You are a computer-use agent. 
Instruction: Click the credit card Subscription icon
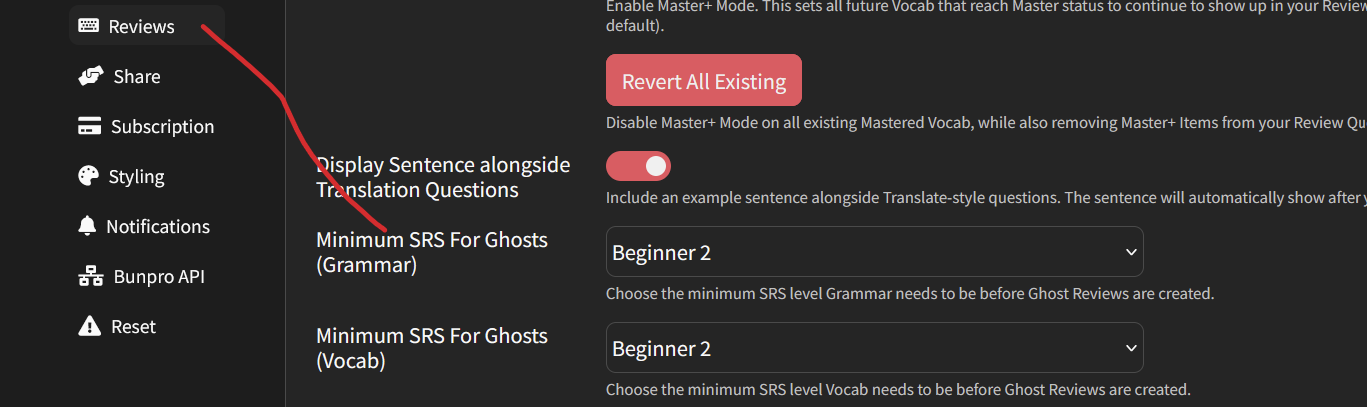pyautogui.click(x=90, y=126)
